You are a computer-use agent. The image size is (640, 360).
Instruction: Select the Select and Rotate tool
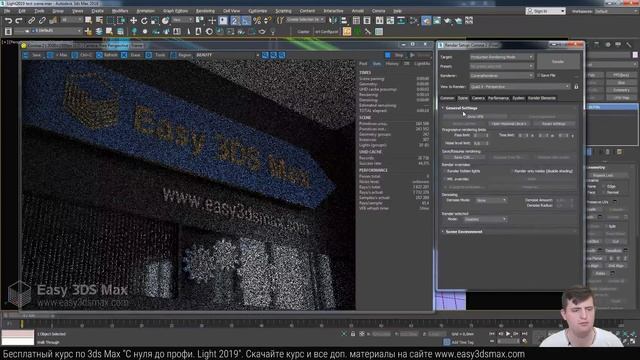(144, 20)
